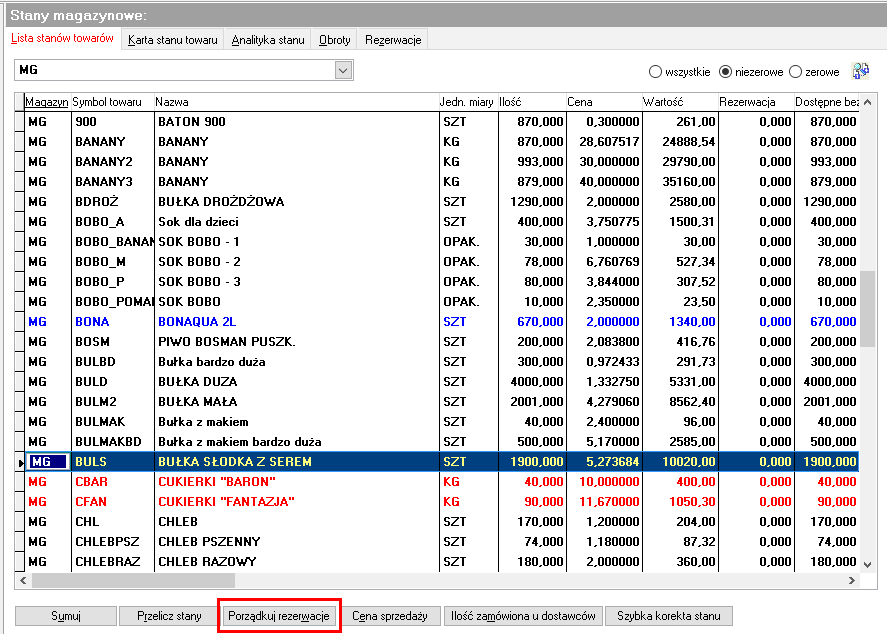
Task: Switch to Lista stanów towarów tab
Action: coord(62,38)
